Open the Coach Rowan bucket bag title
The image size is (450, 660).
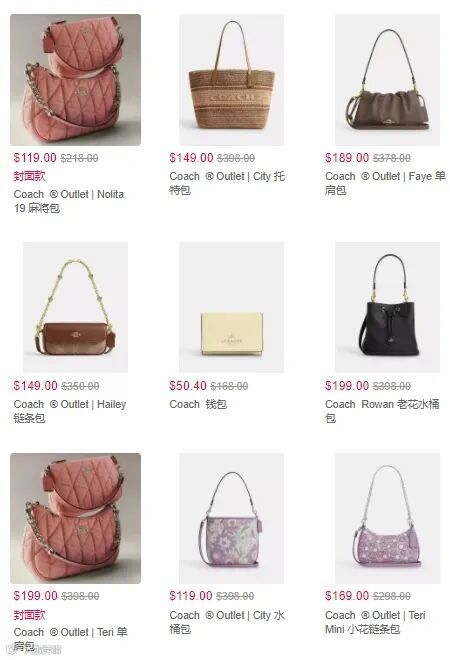(382, 411)
